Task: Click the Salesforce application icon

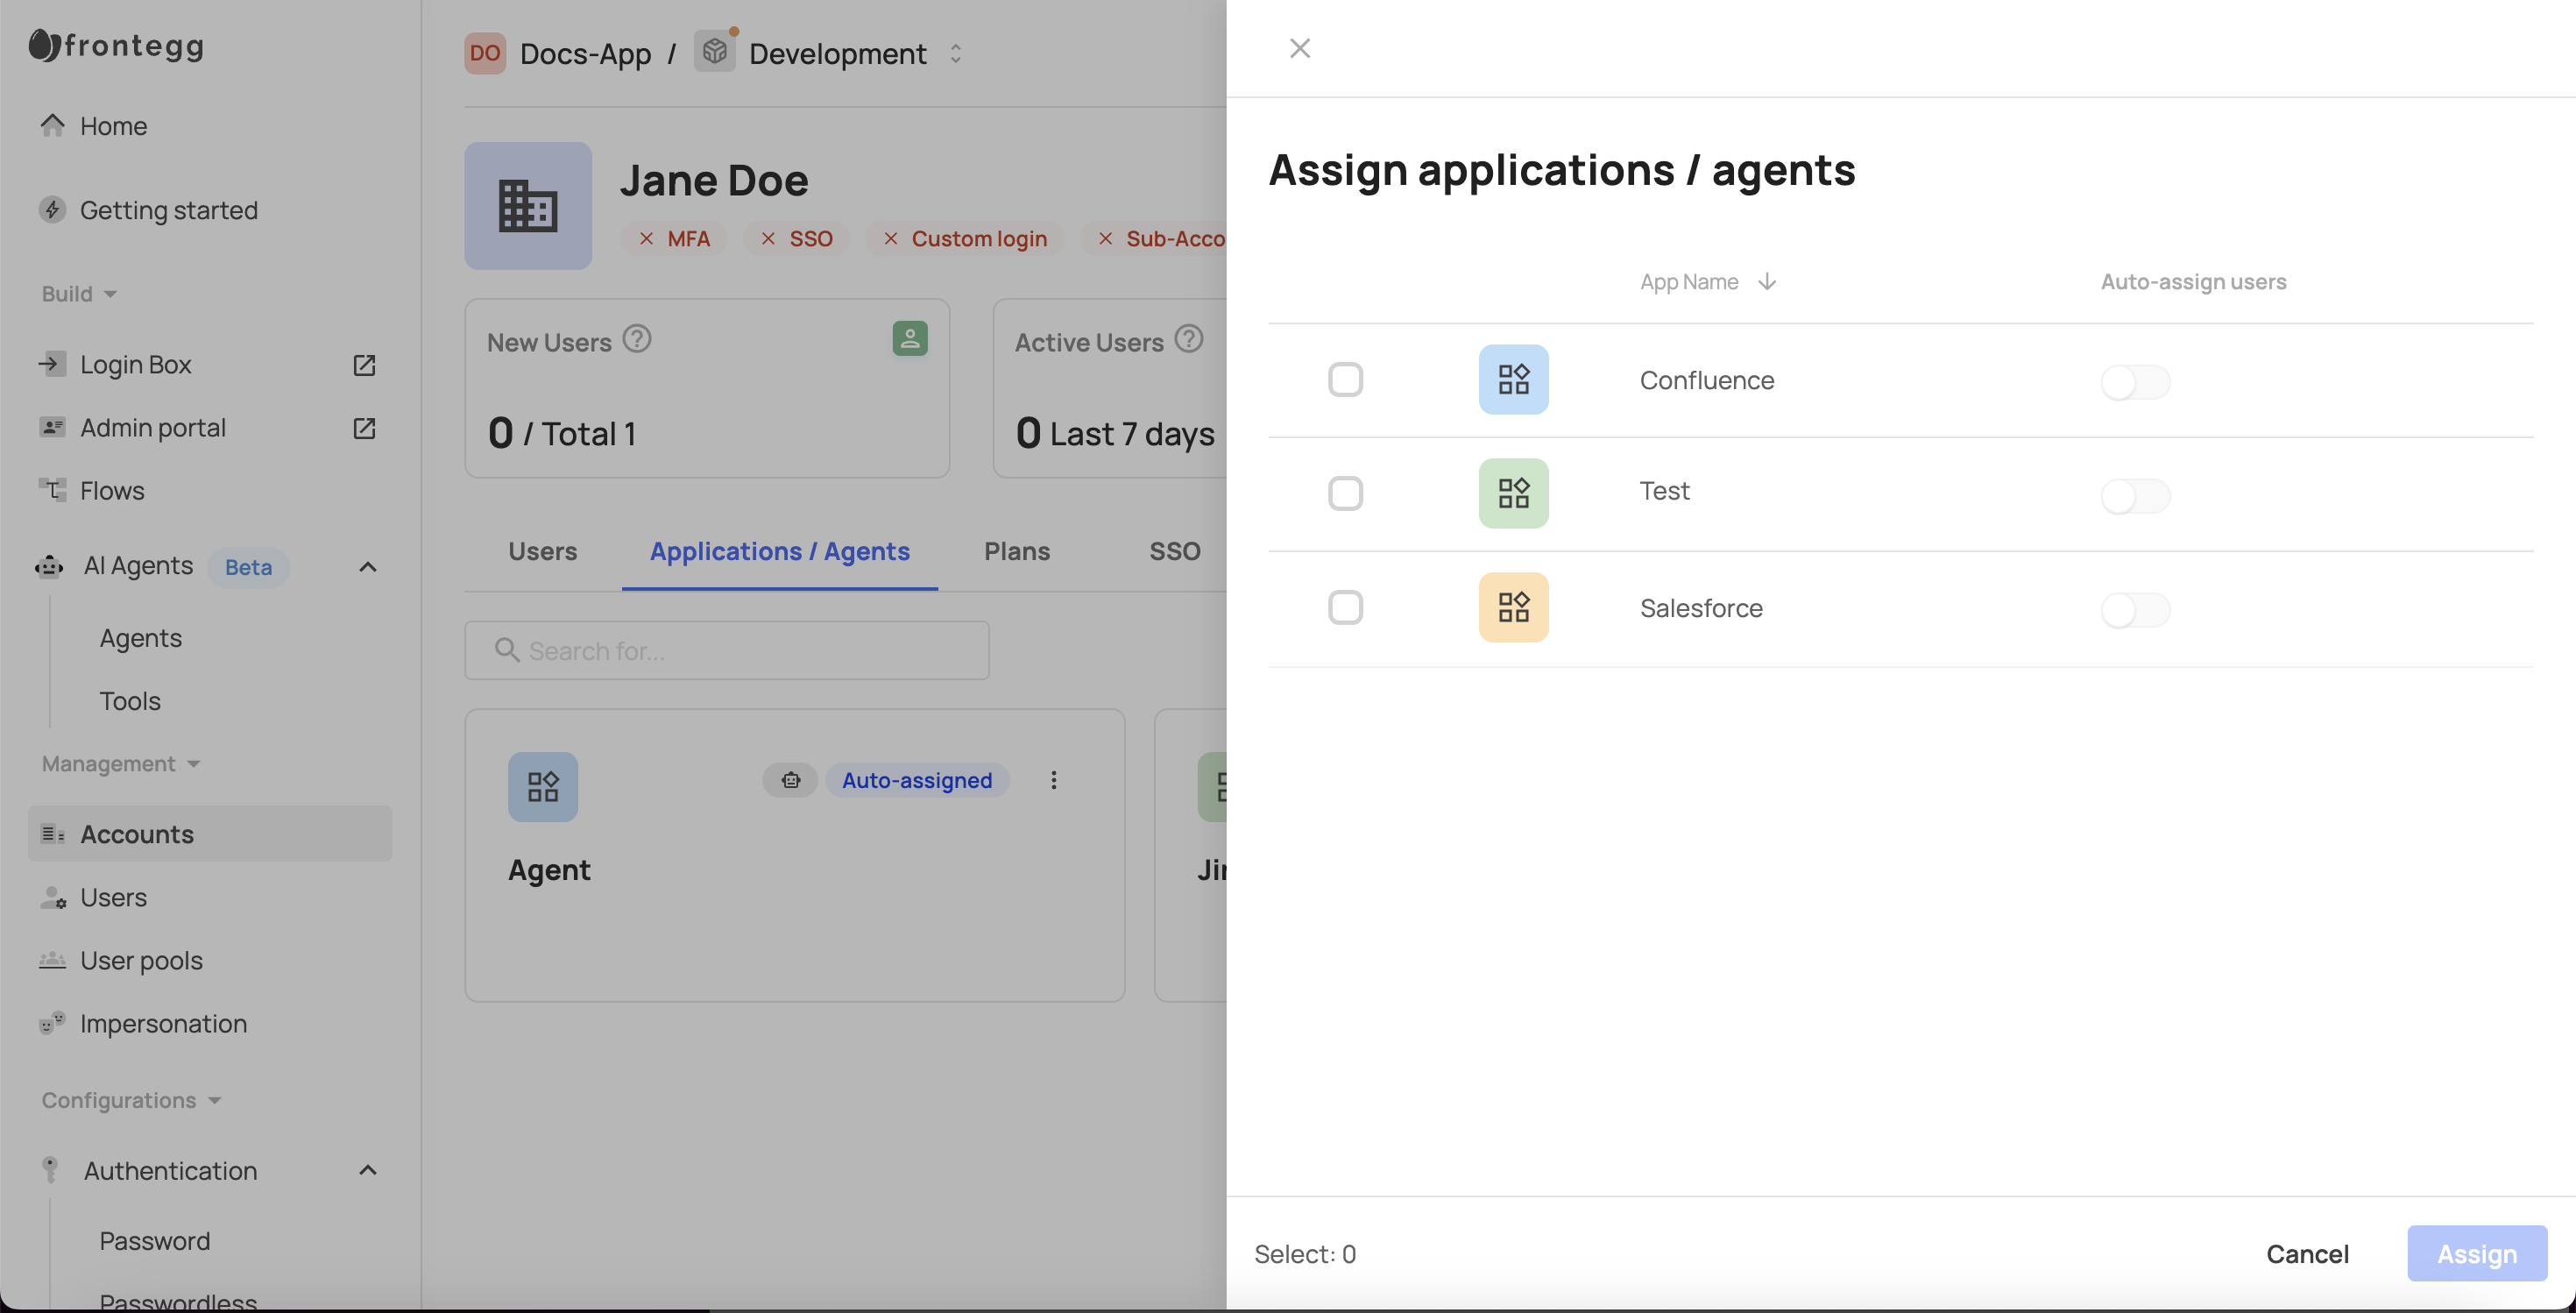Action: [1513, 607]
